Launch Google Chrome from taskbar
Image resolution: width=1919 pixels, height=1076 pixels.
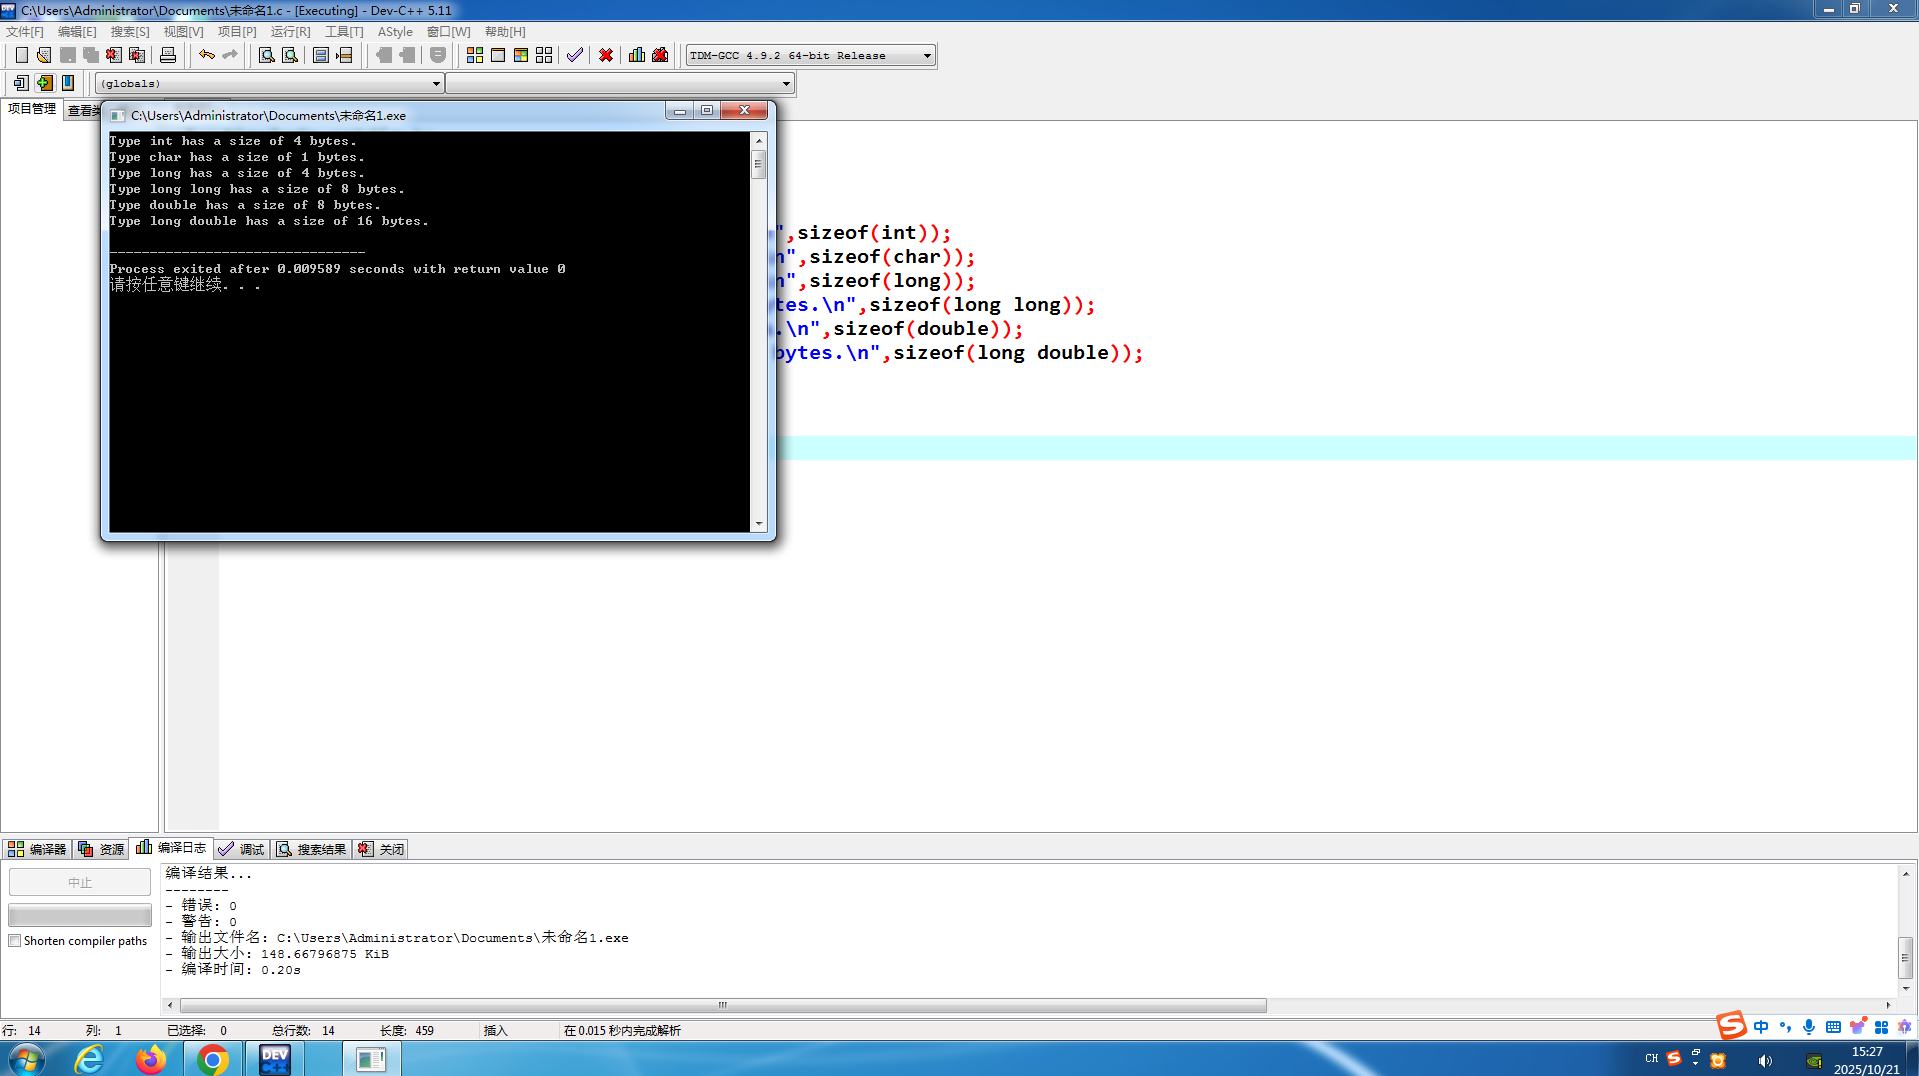click(212, 1059)
